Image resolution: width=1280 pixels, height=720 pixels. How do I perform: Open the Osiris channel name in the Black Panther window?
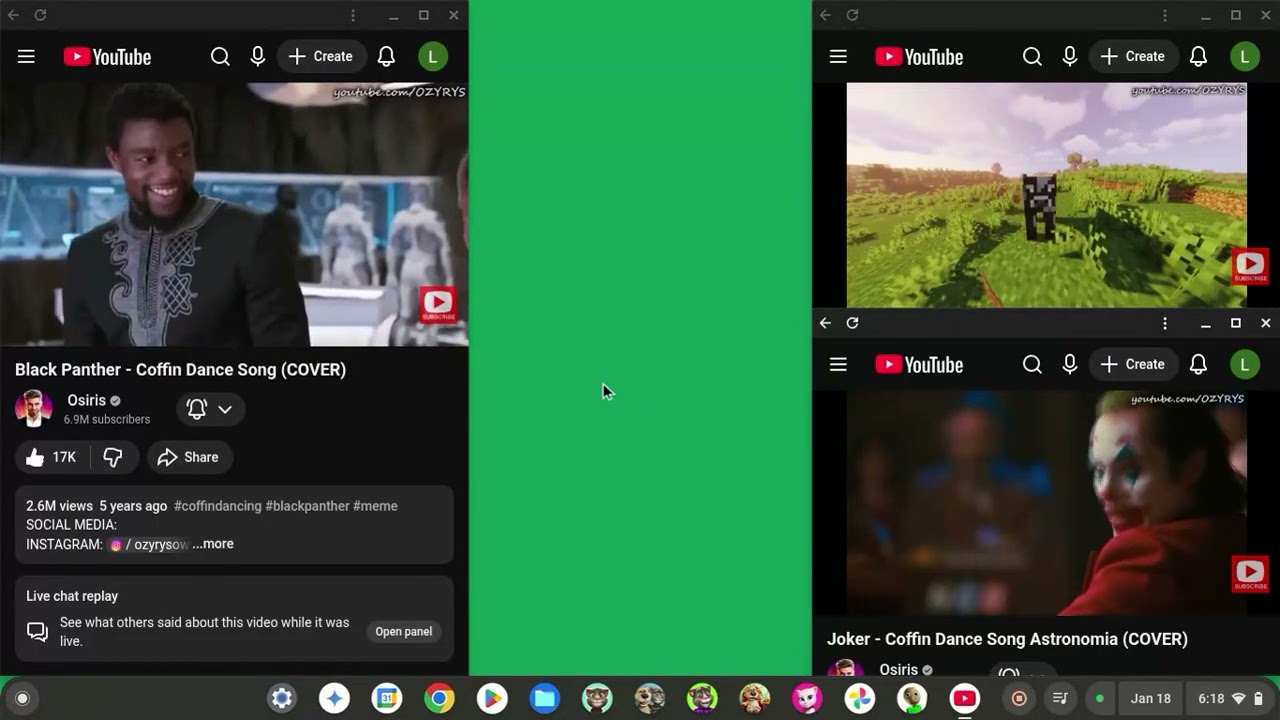click(x=87, y=400)
